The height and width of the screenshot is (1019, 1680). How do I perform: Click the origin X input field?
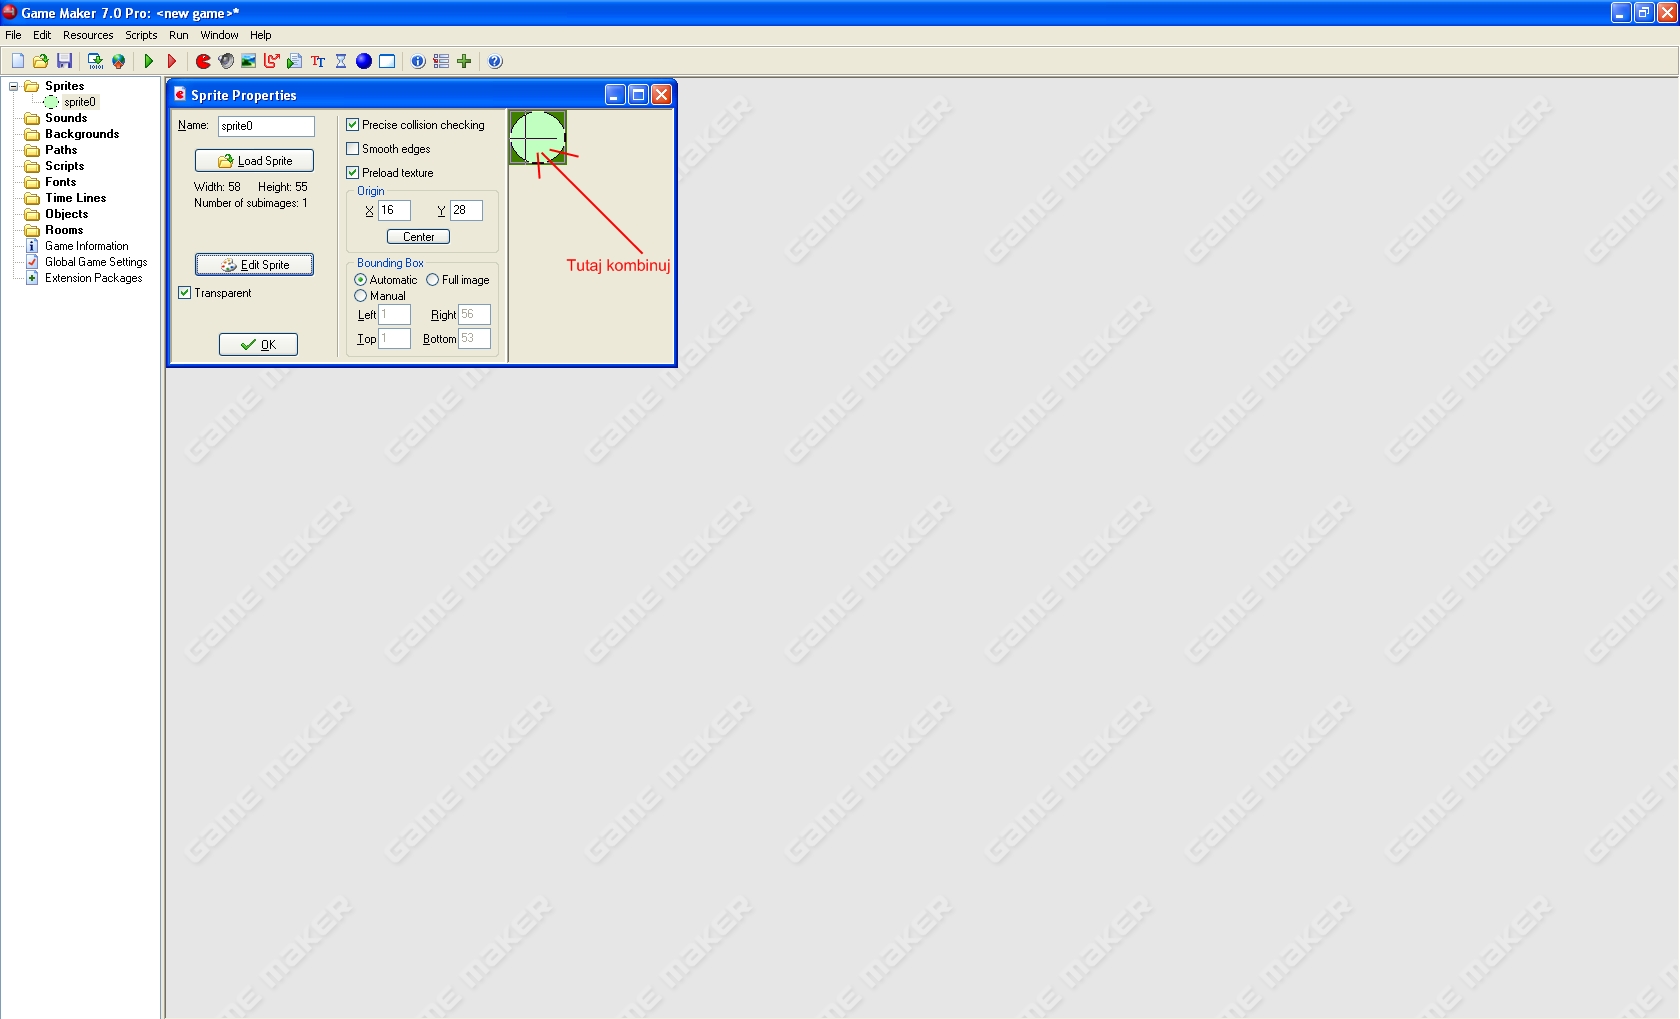tap(393, 210)
